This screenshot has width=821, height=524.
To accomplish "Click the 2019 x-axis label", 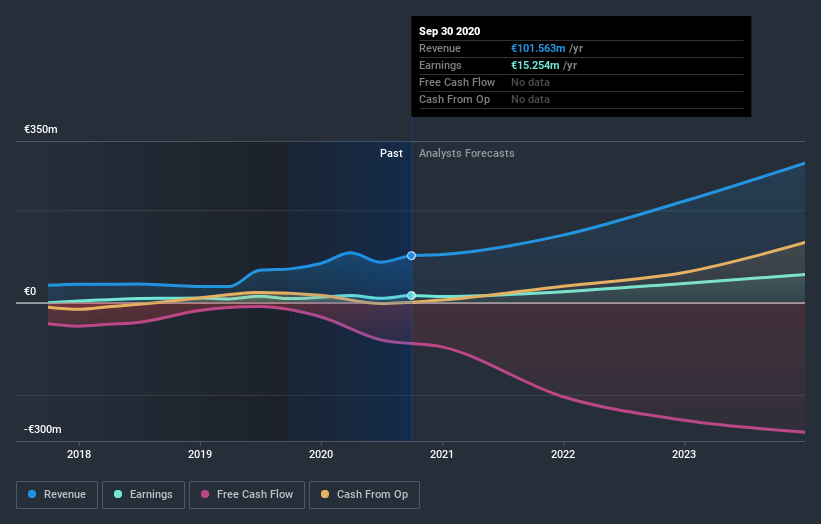I will point(200,454).
